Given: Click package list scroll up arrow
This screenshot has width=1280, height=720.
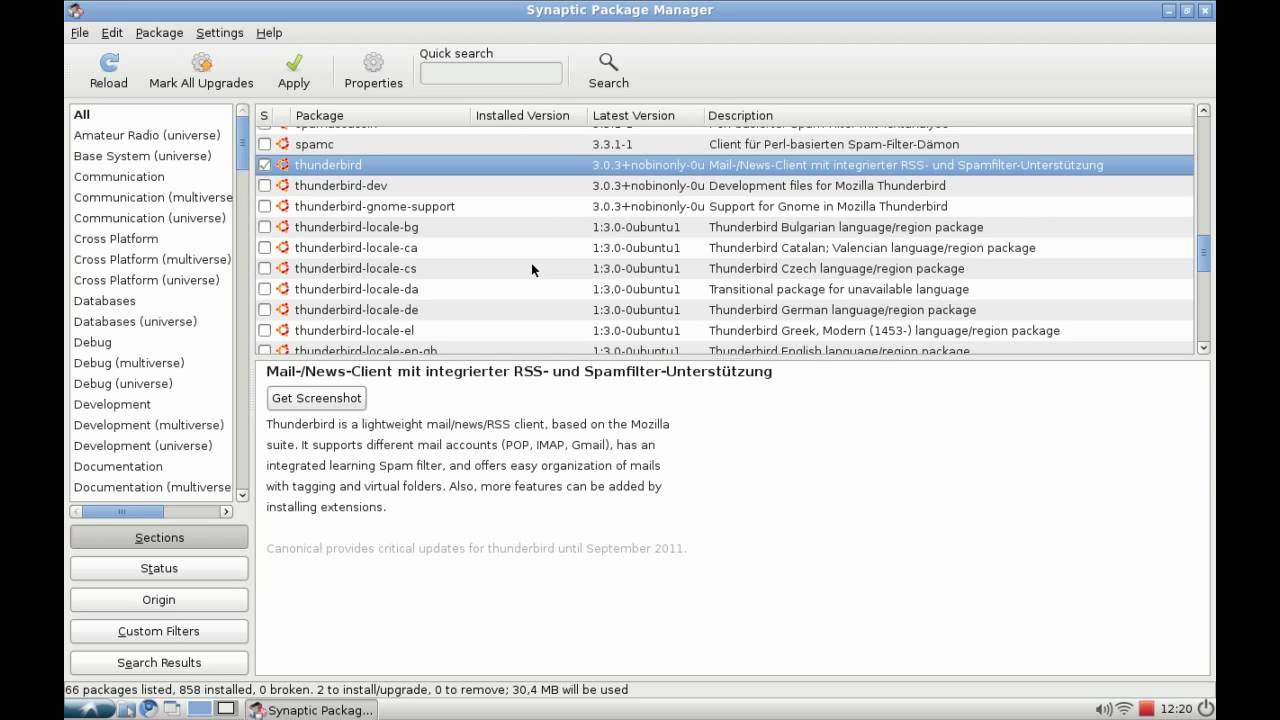Looking at the screenshot, I should tap(1204, 110).
